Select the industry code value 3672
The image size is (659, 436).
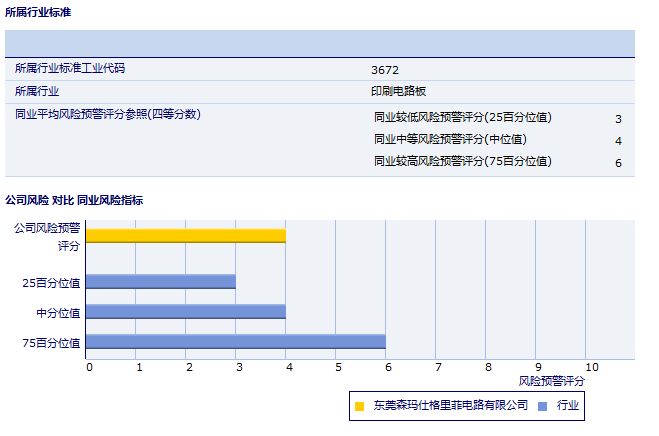click(x=385, y=70)
